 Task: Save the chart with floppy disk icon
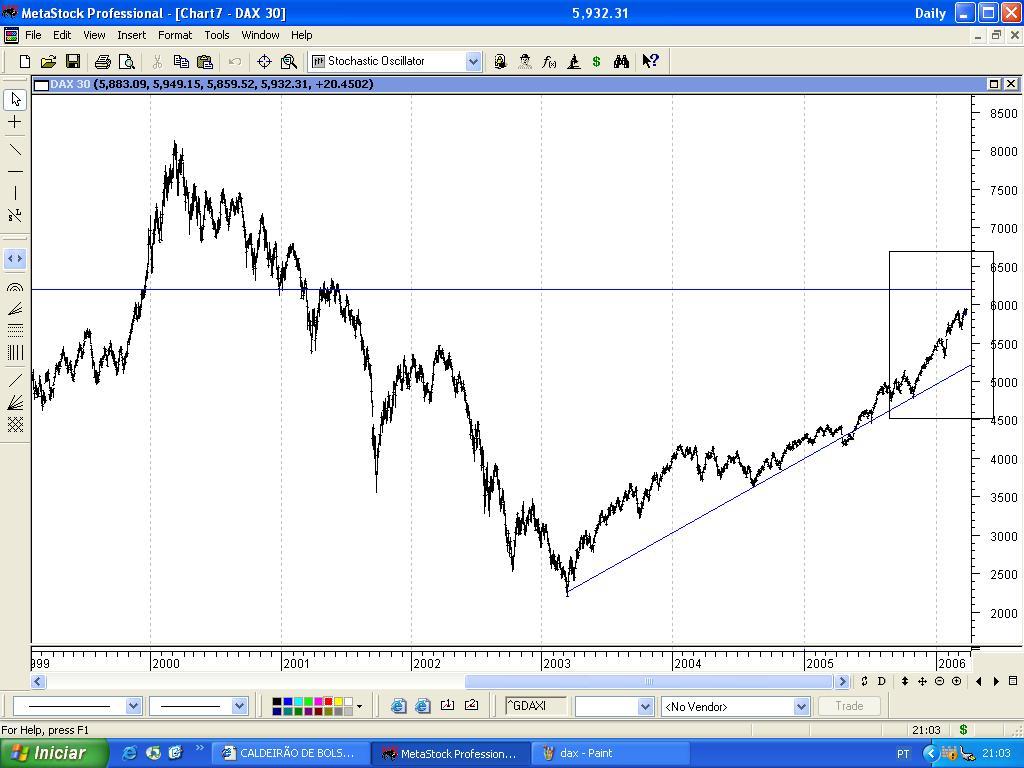[72, 61]
